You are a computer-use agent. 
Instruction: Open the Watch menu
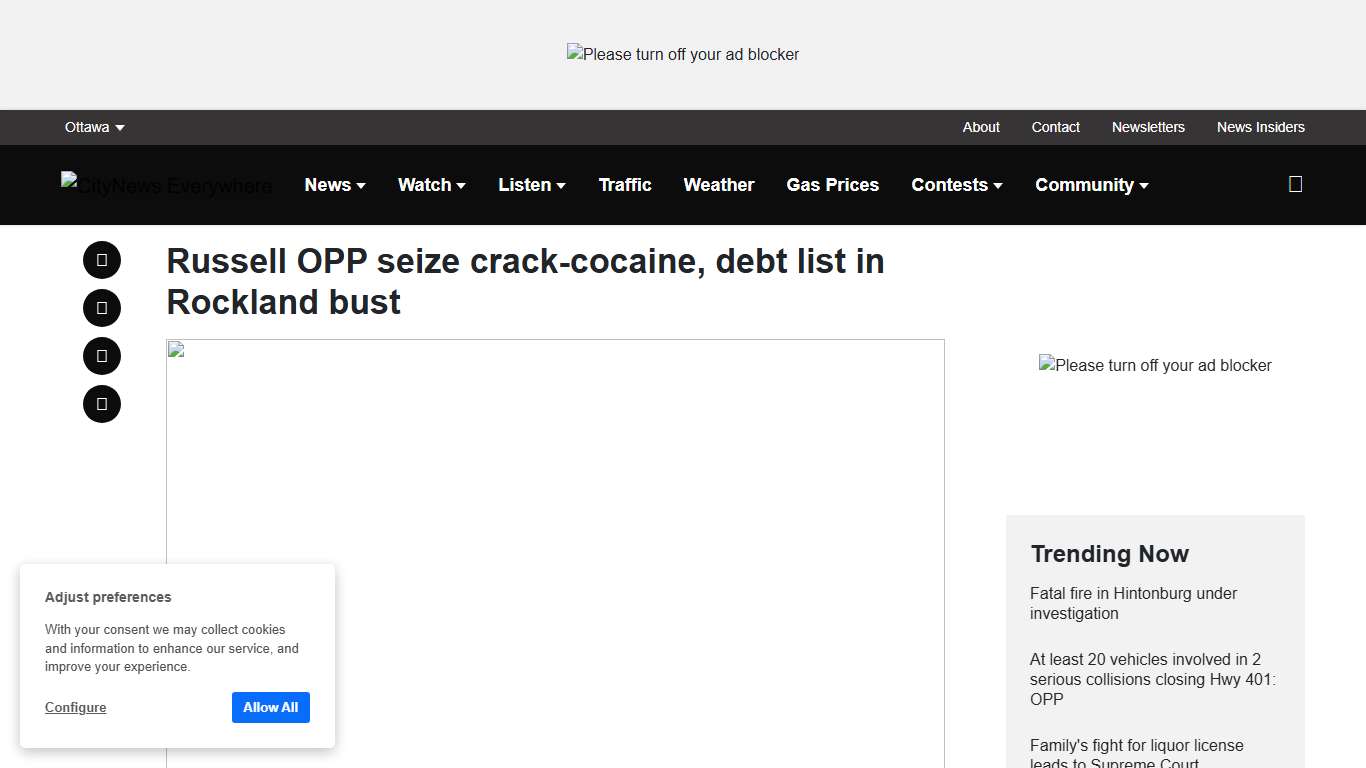pyautogui.click(x=431, y=184)
